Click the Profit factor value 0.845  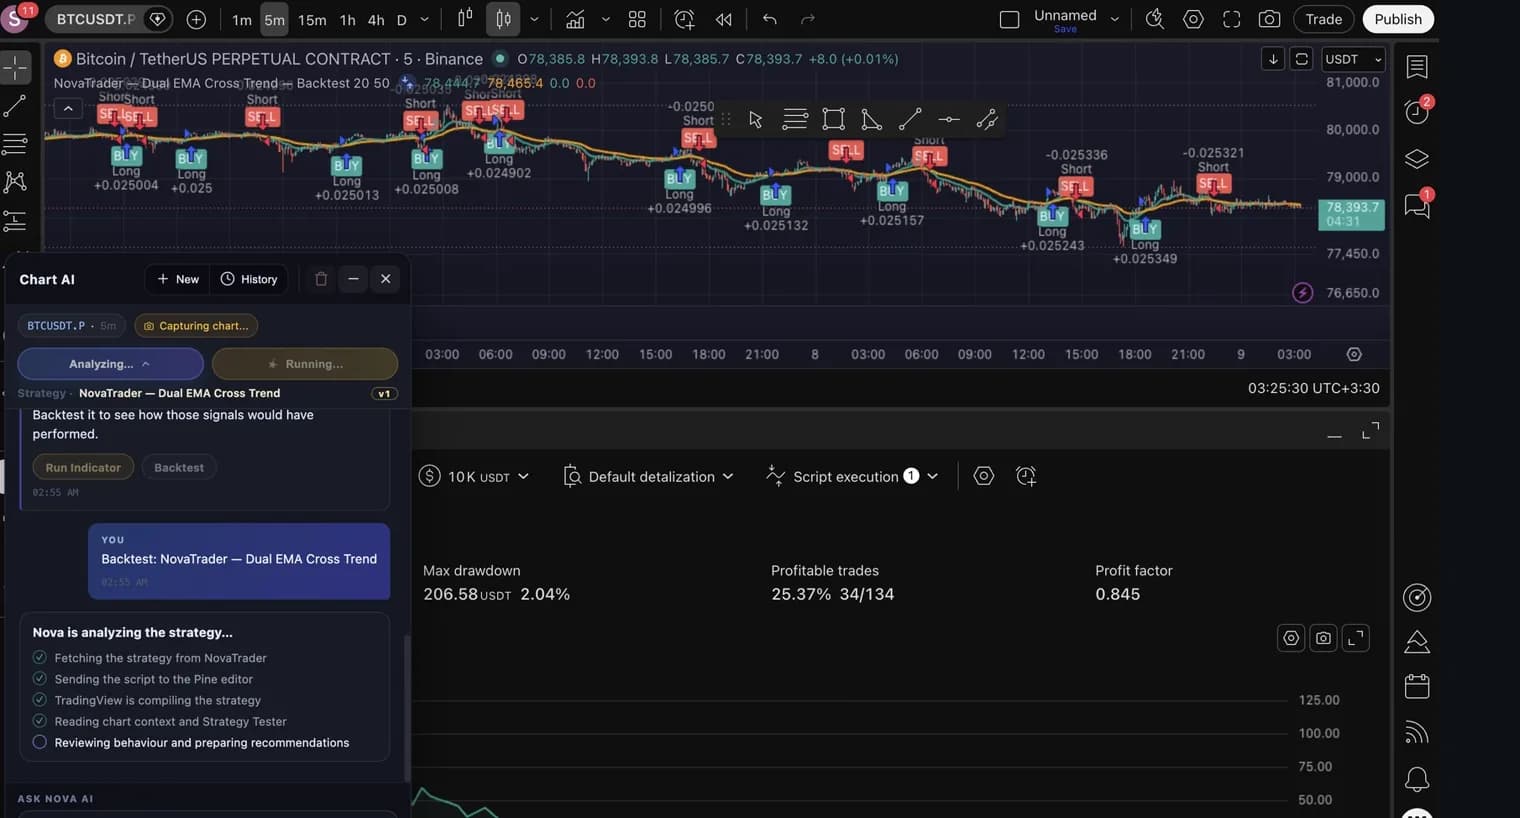[x=1117, y=594]
